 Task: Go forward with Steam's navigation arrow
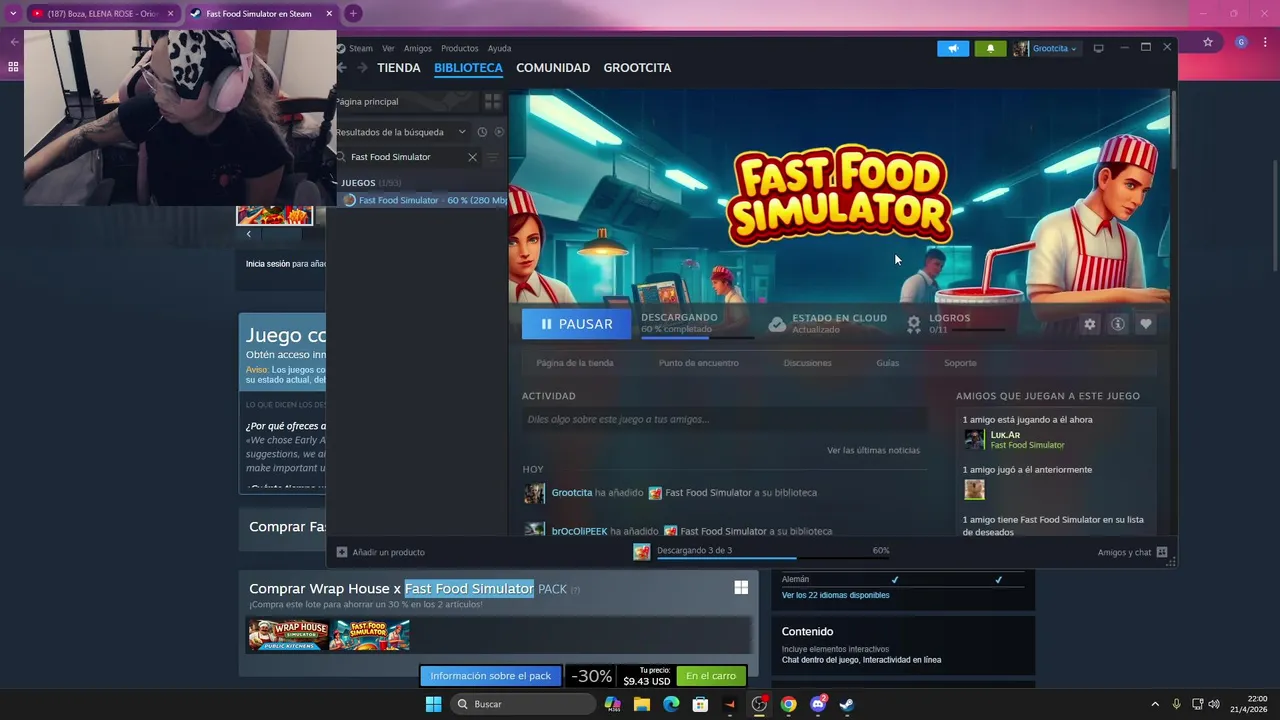362,68
